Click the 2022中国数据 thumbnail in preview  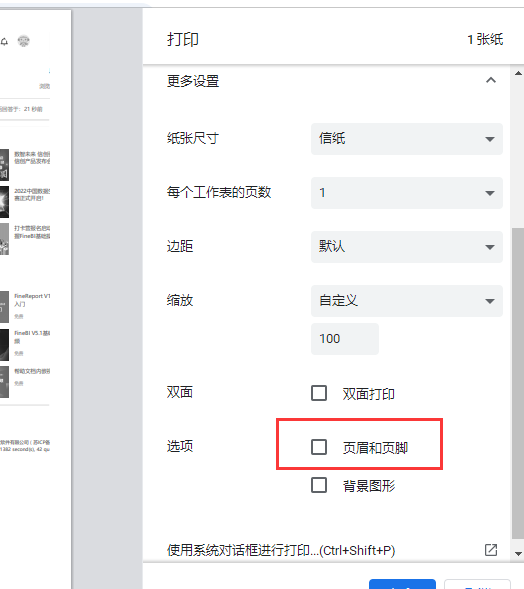click(5, 202)
